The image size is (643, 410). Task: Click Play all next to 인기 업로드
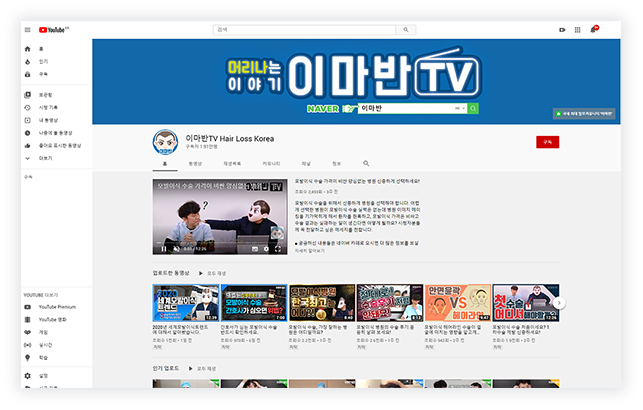[203, 369]
